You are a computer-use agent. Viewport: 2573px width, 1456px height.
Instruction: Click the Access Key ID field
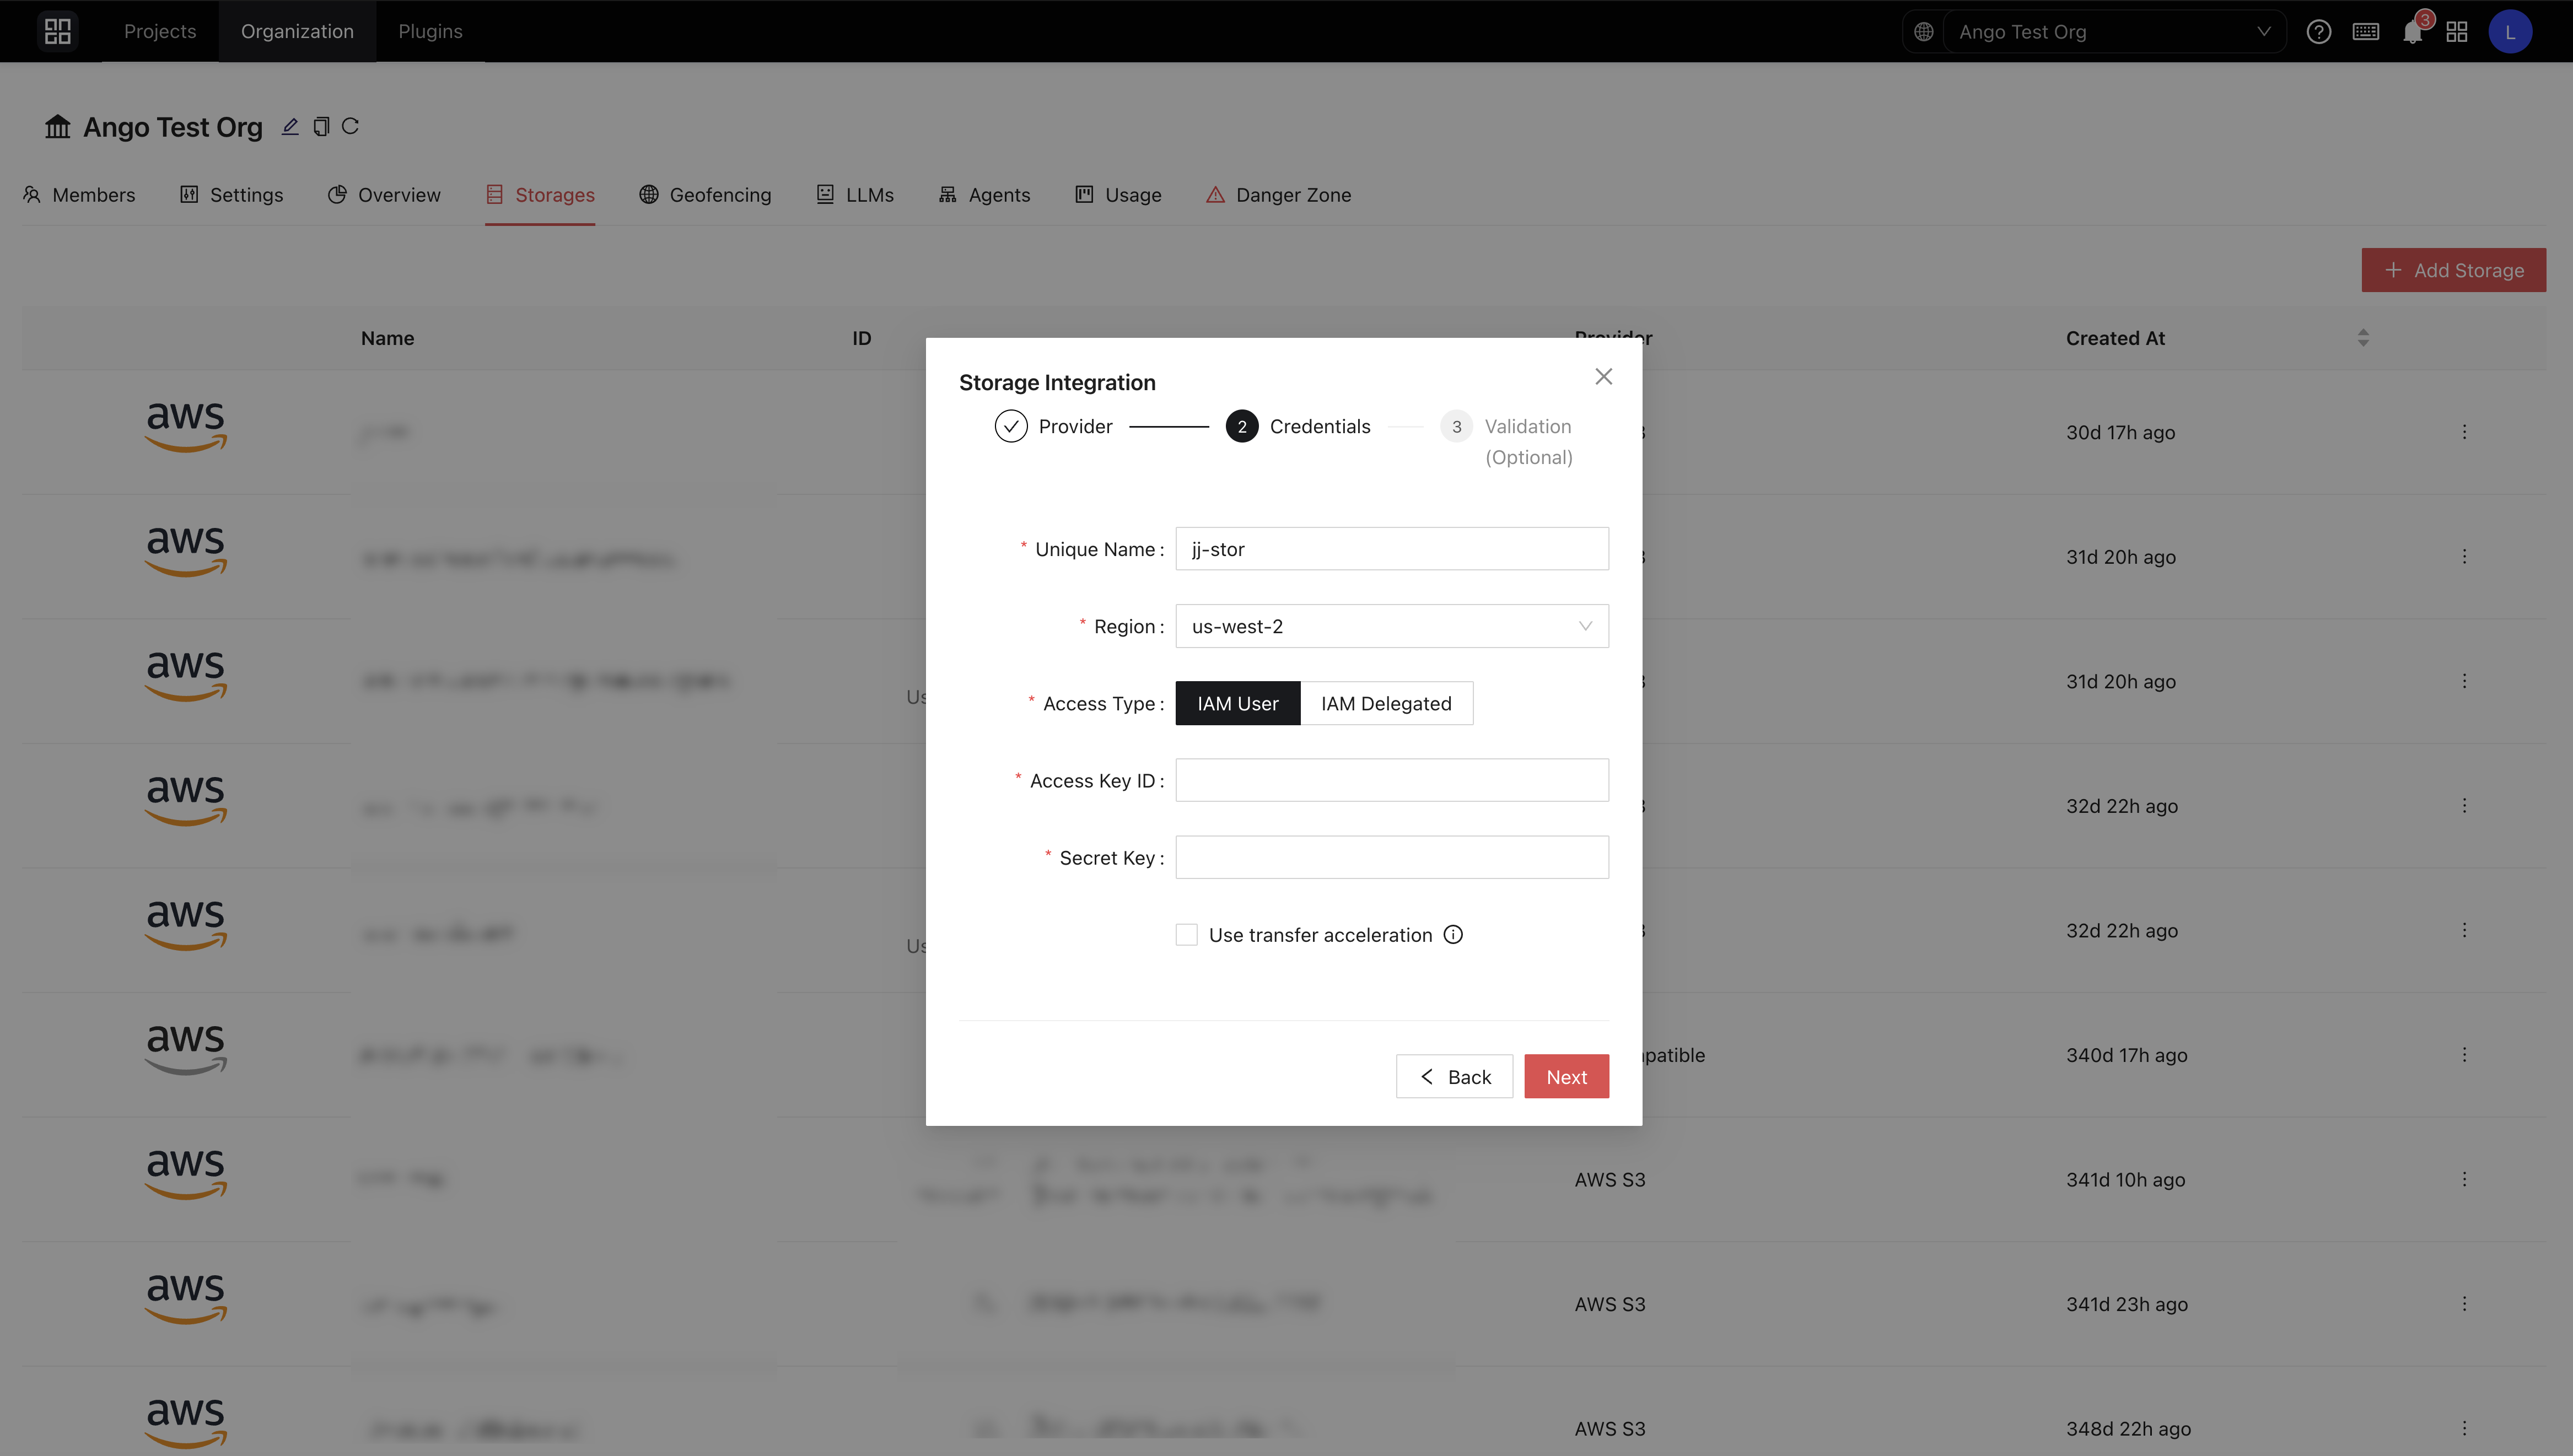(1391, 780)
